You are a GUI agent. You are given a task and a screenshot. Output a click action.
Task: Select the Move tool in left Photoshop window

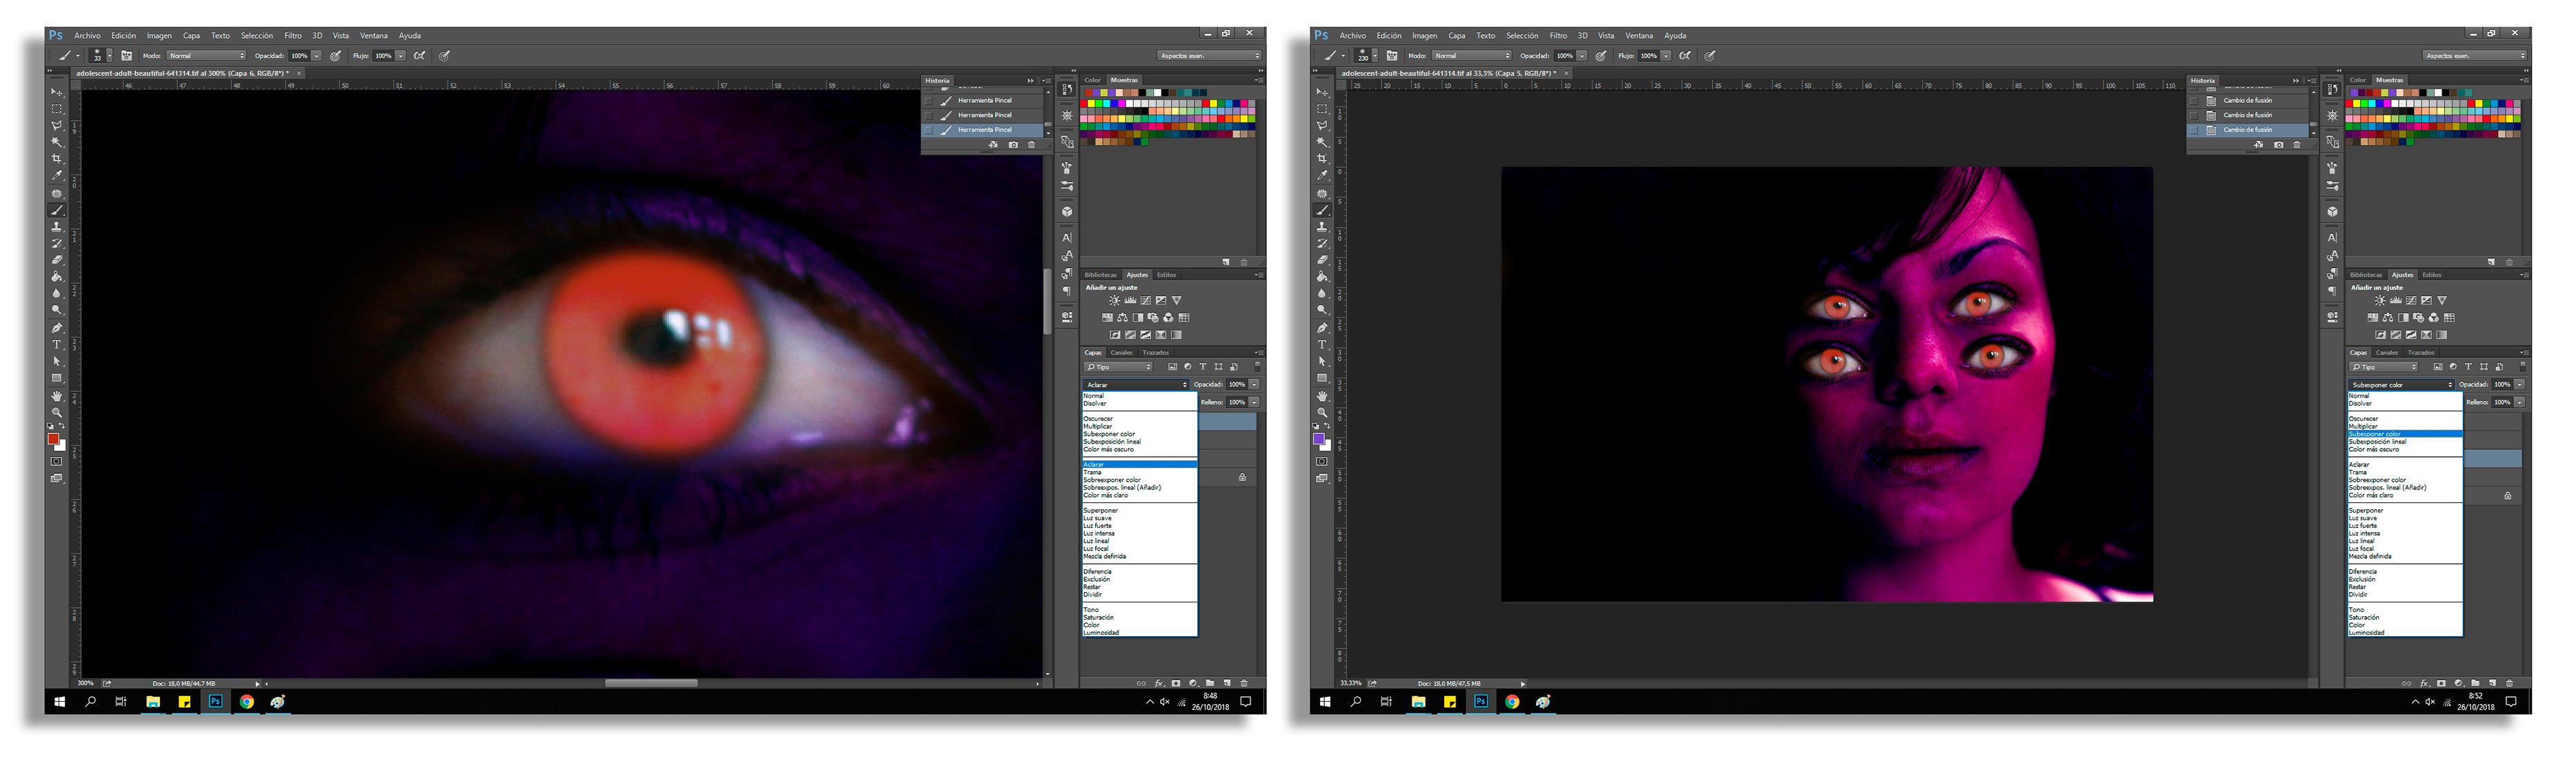(x=57, y=92)
